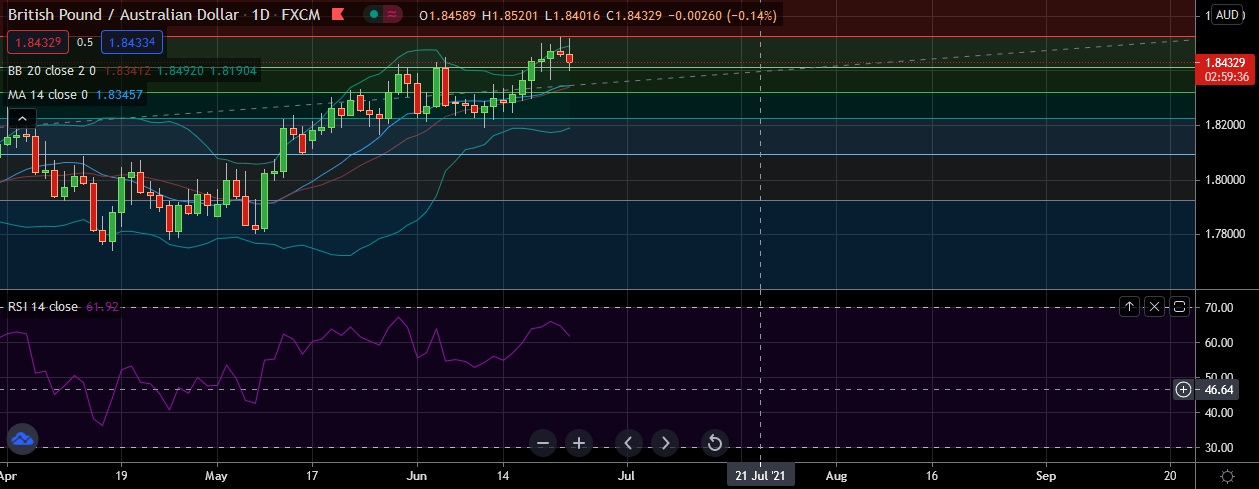Click the 21 Jul '21 date label
This screenshot has height=489, width=1259.
coord(761,476)
